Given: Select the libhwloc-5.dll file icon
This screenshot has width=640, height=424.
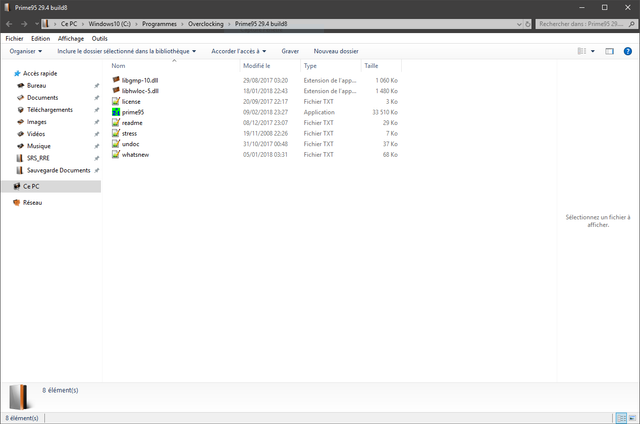Looking at the screenshot, I should tap(116, 91).
